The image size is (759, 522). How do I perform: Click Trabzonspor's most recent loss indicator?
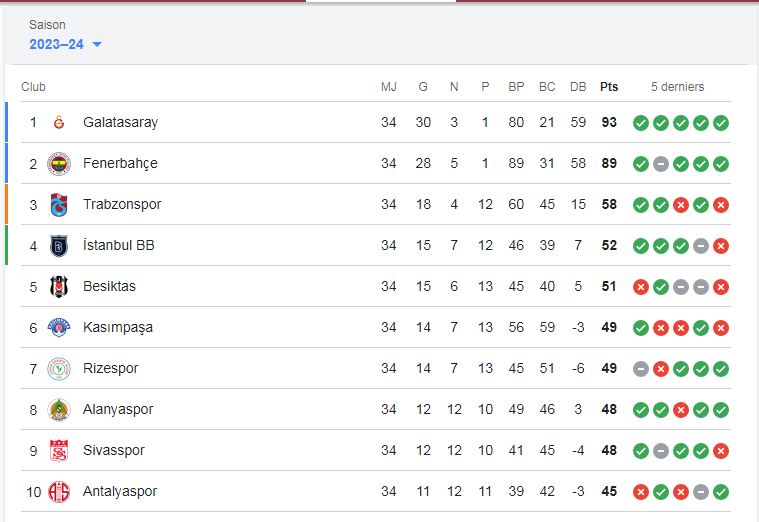[x=721, y=204]
